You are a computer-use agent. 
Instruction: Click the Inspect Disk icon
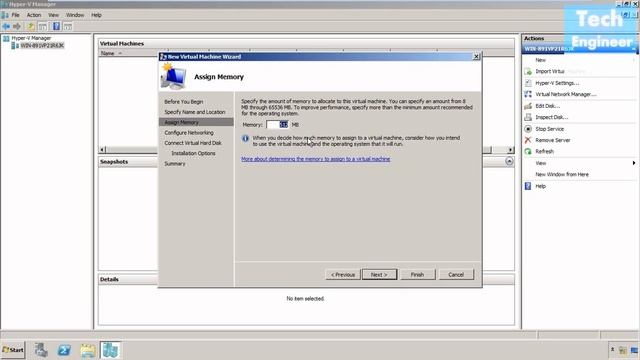pyautogui.click(x=528, y=117)
